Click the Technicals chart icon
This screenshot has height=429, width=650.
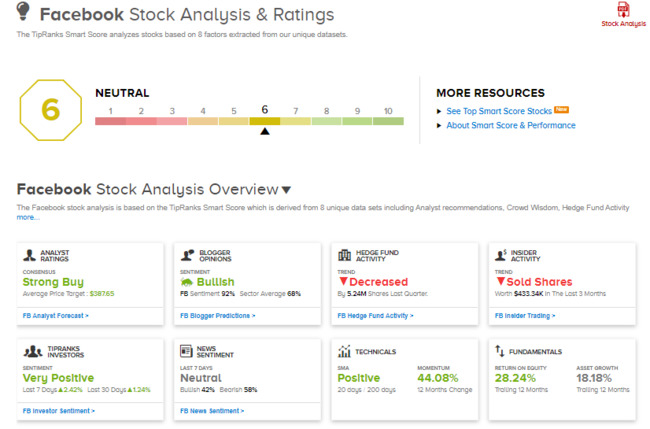click(x=345, y=351)
